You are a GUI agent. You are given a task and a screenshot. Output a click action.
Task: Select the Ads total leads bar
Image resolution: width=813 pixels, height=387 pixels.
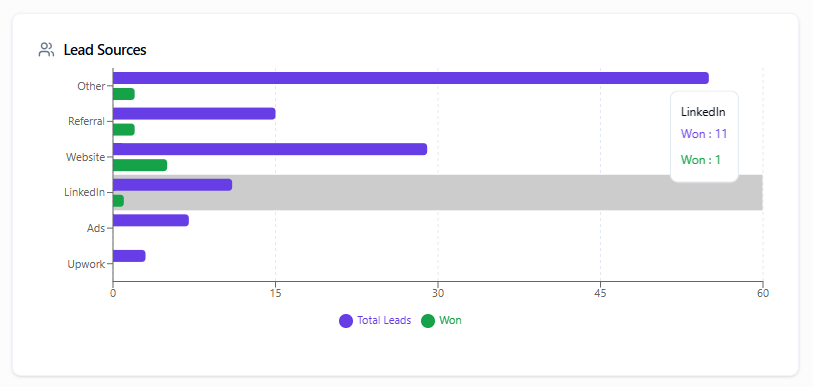point(151,220)
